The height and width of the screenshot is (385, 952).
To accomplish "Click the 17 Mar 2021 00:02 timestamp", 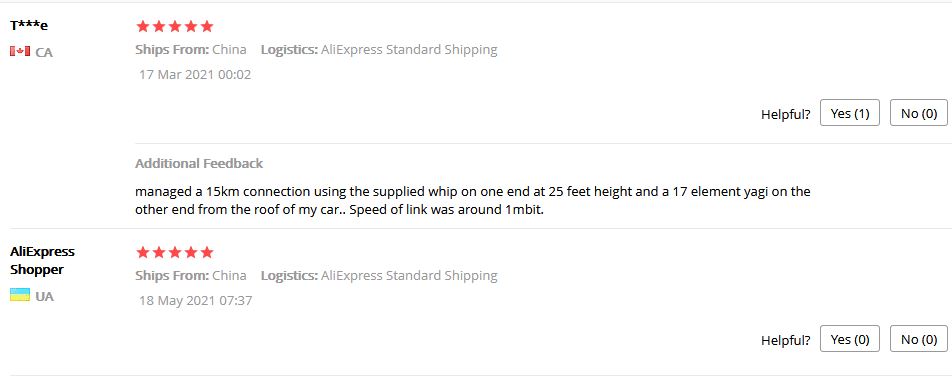I will click(x=195, y=75).
